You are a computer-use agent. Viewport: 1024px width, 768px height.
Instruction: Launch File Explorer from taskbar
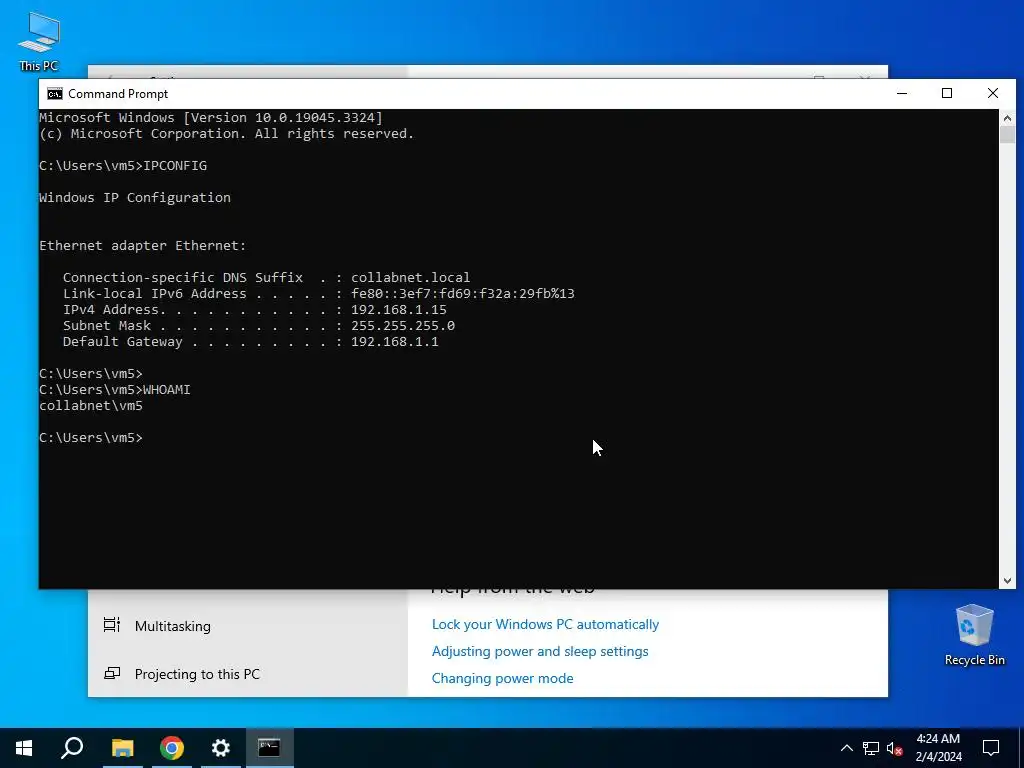coord(122,748)
